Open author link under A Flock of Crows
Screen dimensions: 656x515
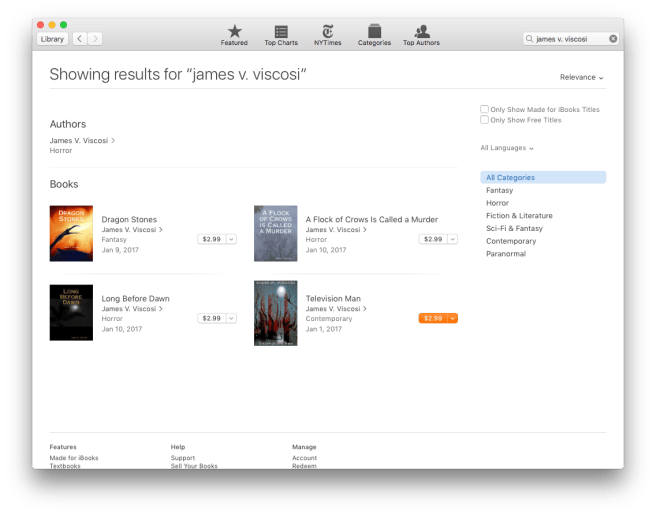pos(336,230)
